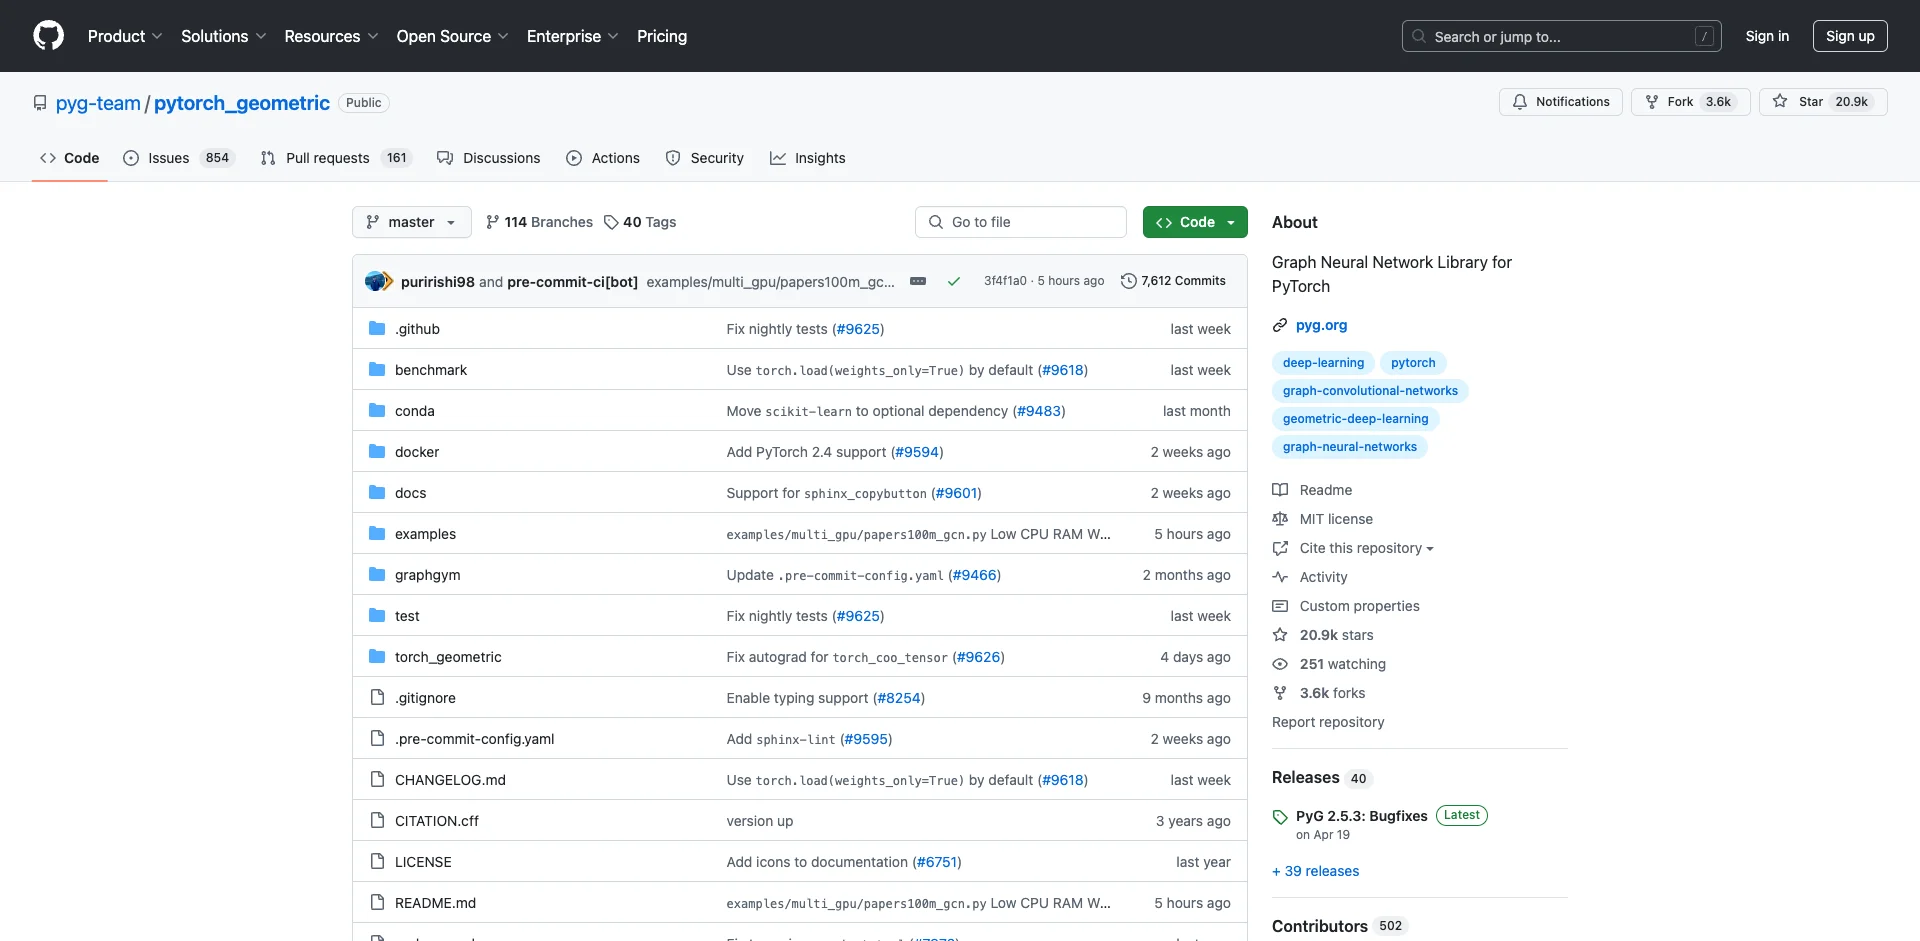Expand the commit message ellipsis button

pos(918,281)
